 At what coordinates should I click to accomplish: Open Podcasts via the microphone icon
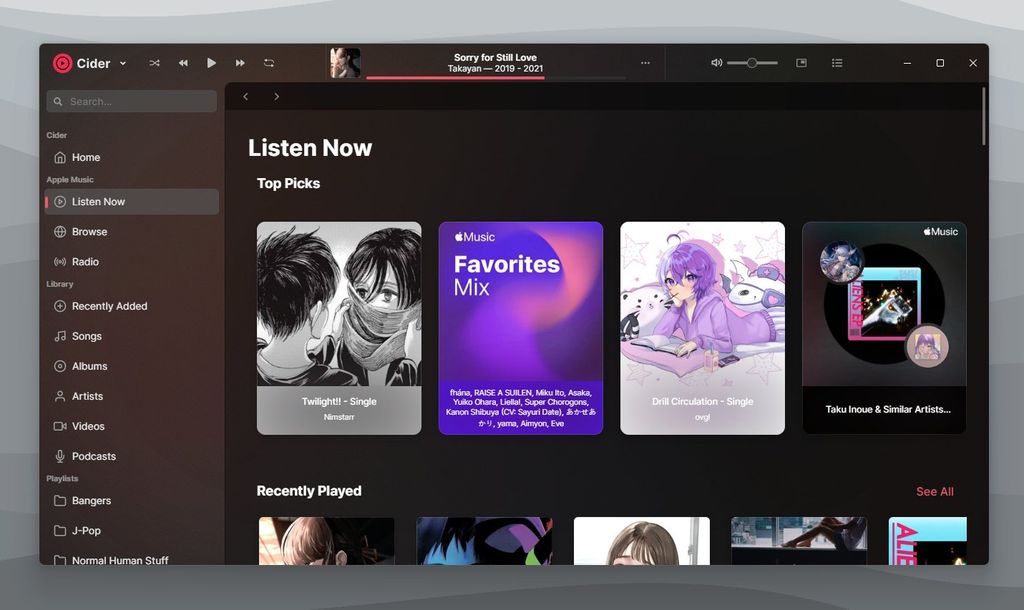coord(62,456)
